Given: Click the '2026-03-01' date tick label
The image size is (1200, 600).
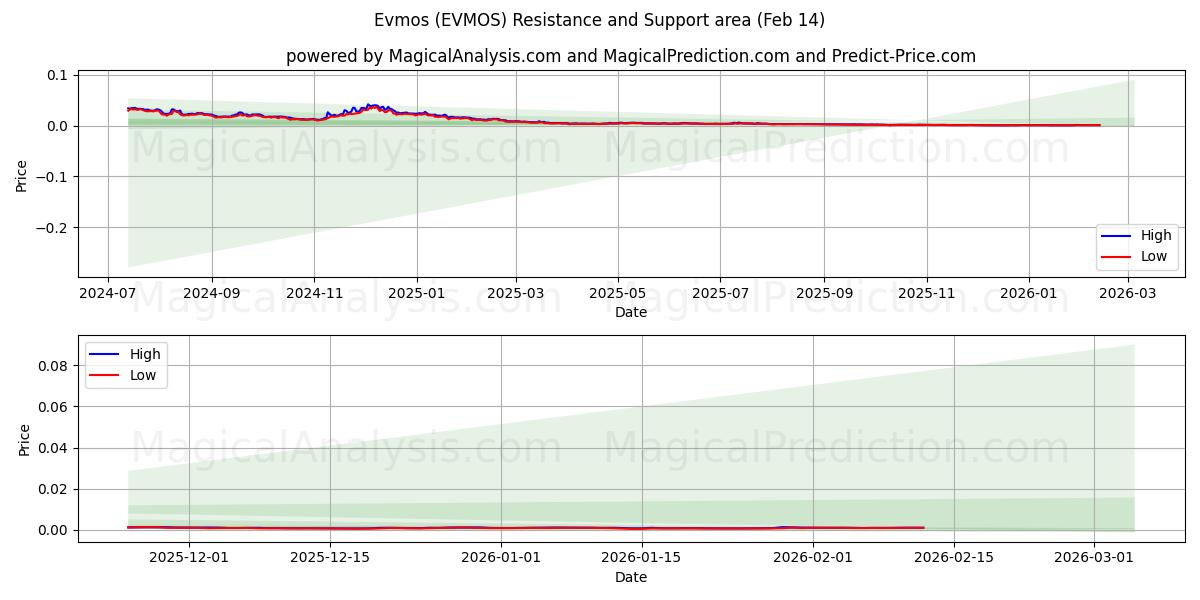Looking at the screenshot, I should coord(1095,559).
